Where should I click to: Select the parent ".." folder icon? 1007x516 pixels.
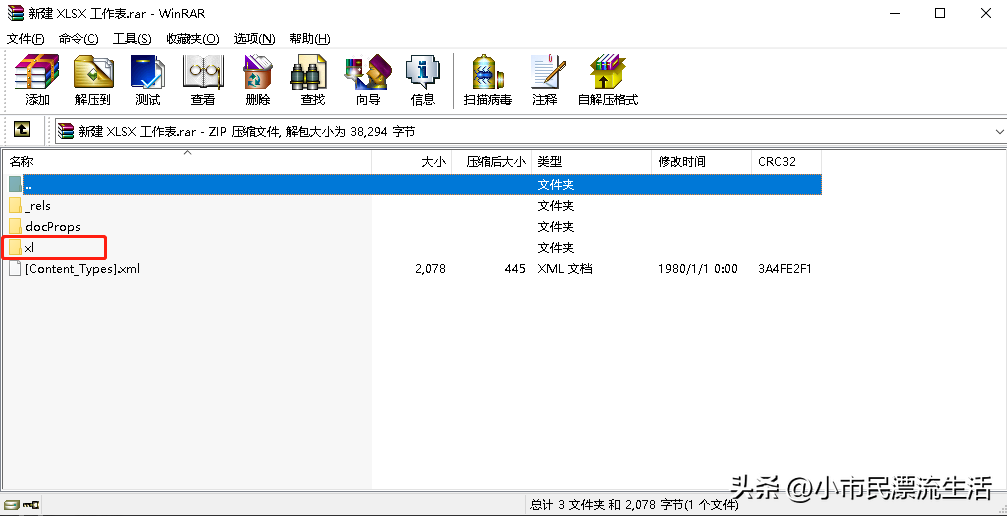pyautogui.click(x=15, y=184)
